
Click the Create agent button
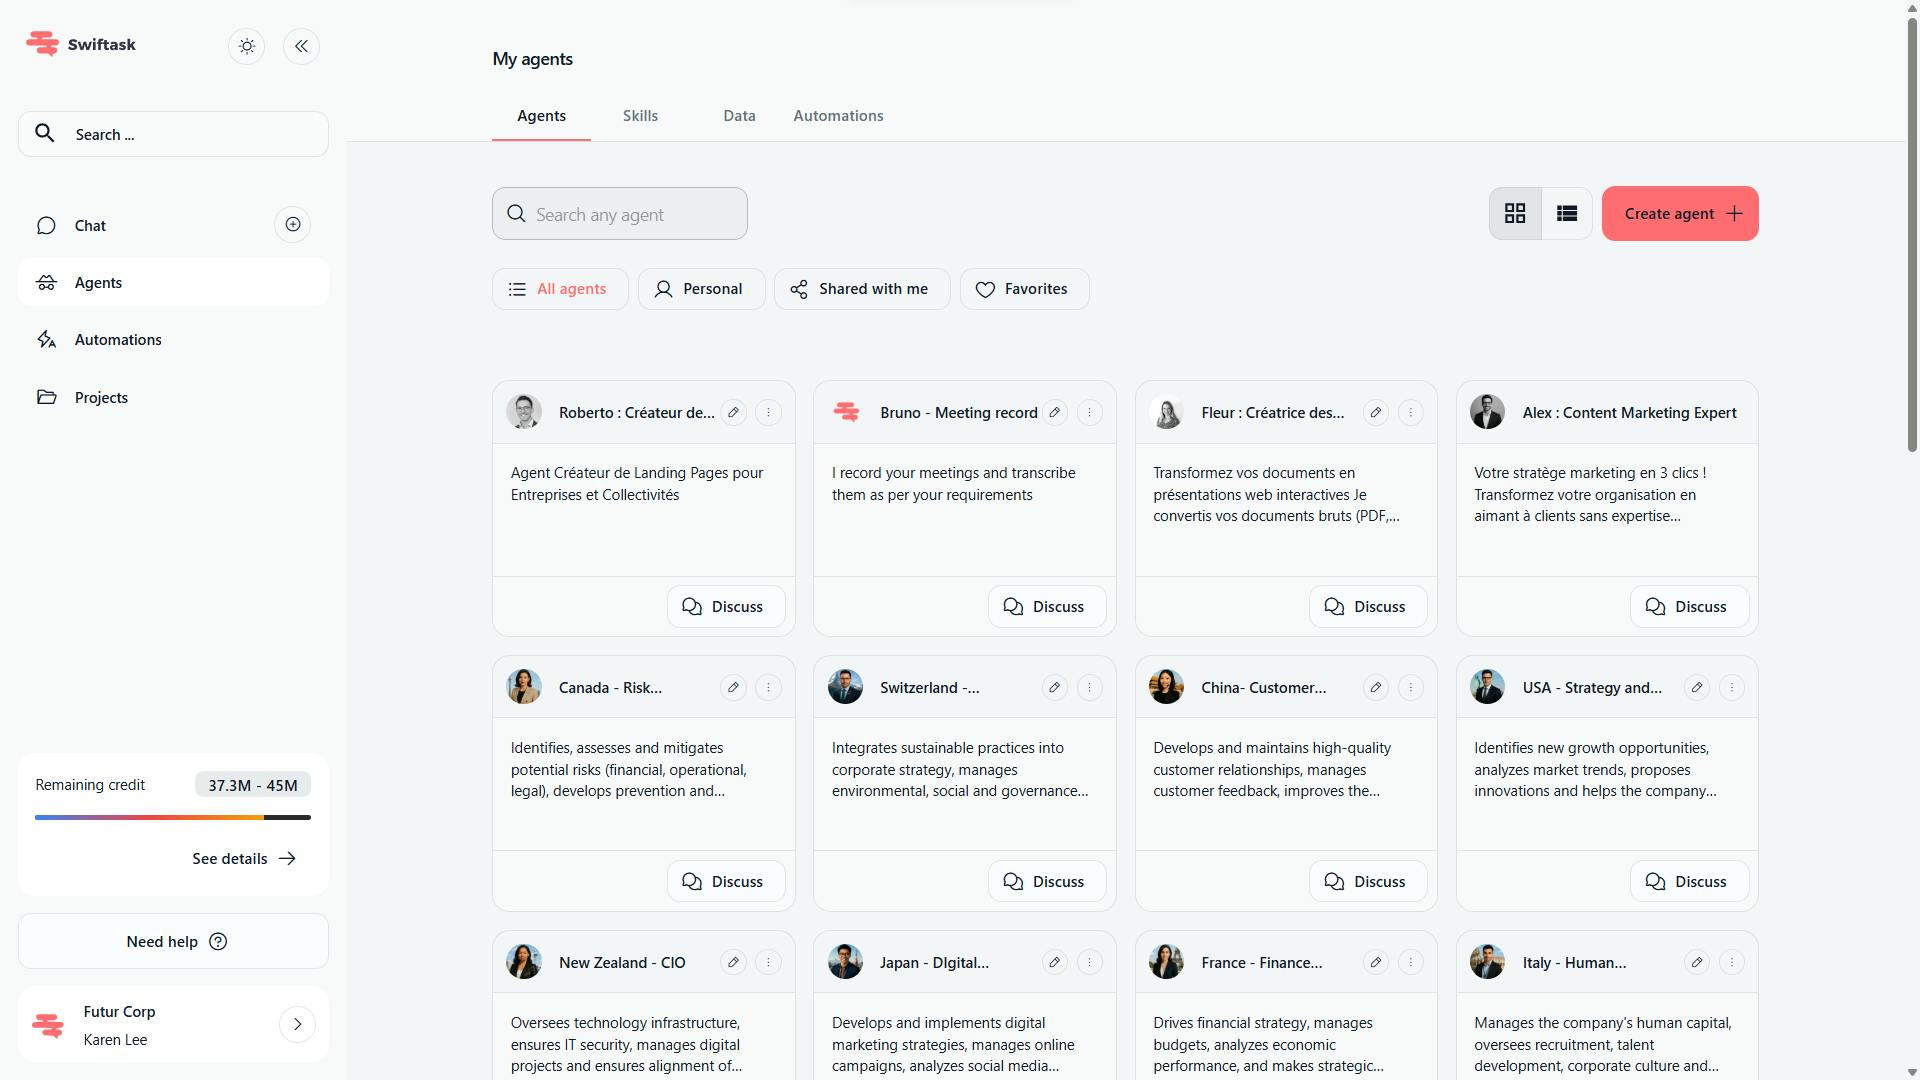(1680, 213)
